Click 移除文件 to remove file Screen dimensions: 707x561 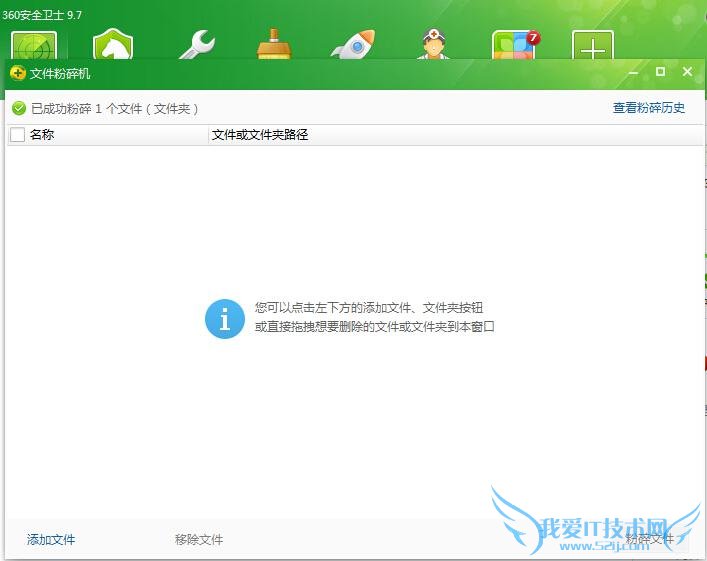click(x=199, y=540)
